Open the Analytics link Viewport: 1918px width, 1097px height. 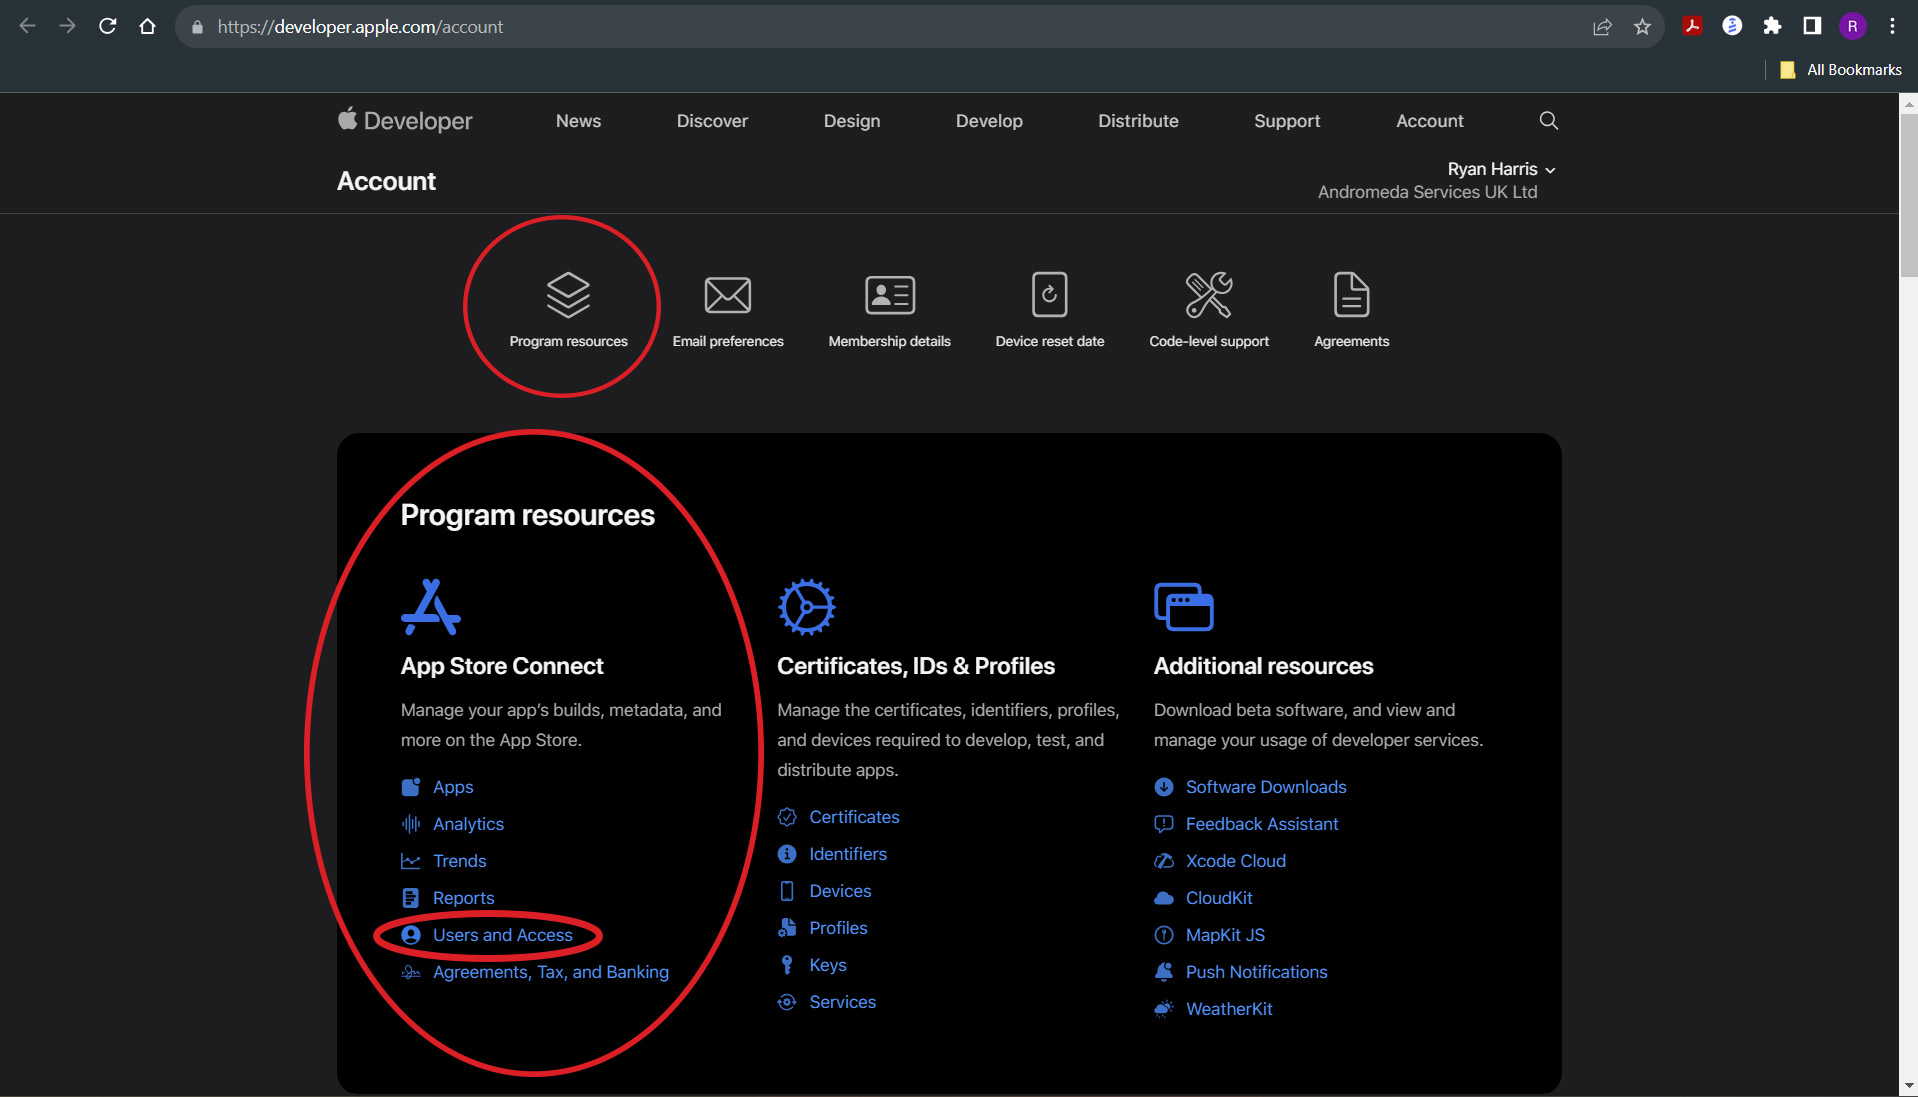[468, 824]
